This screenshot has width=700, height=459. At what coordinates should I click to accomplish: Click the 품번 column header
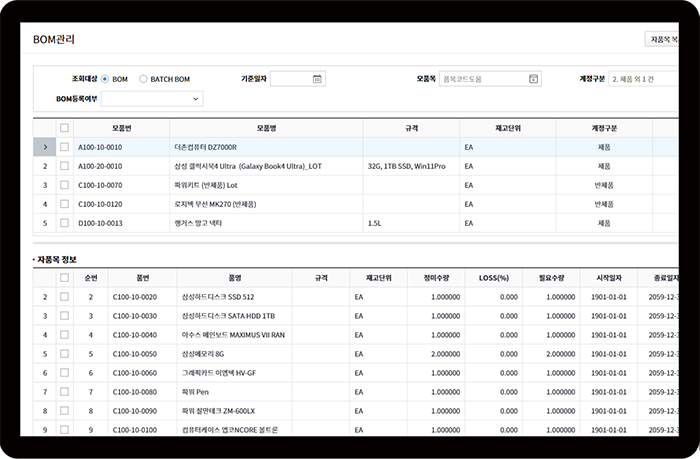point(142,278)
